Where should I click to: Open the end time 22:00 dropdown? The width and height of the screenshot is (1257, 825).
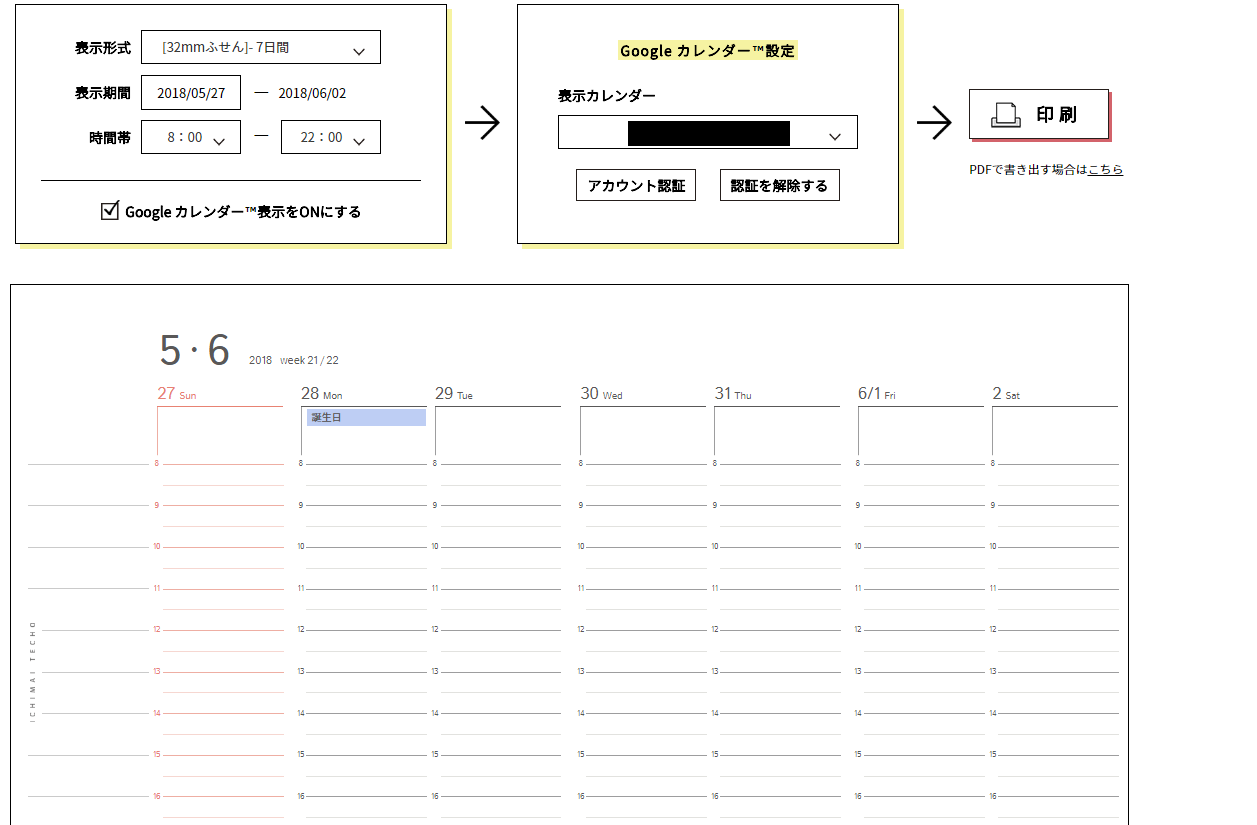point(330,137)
